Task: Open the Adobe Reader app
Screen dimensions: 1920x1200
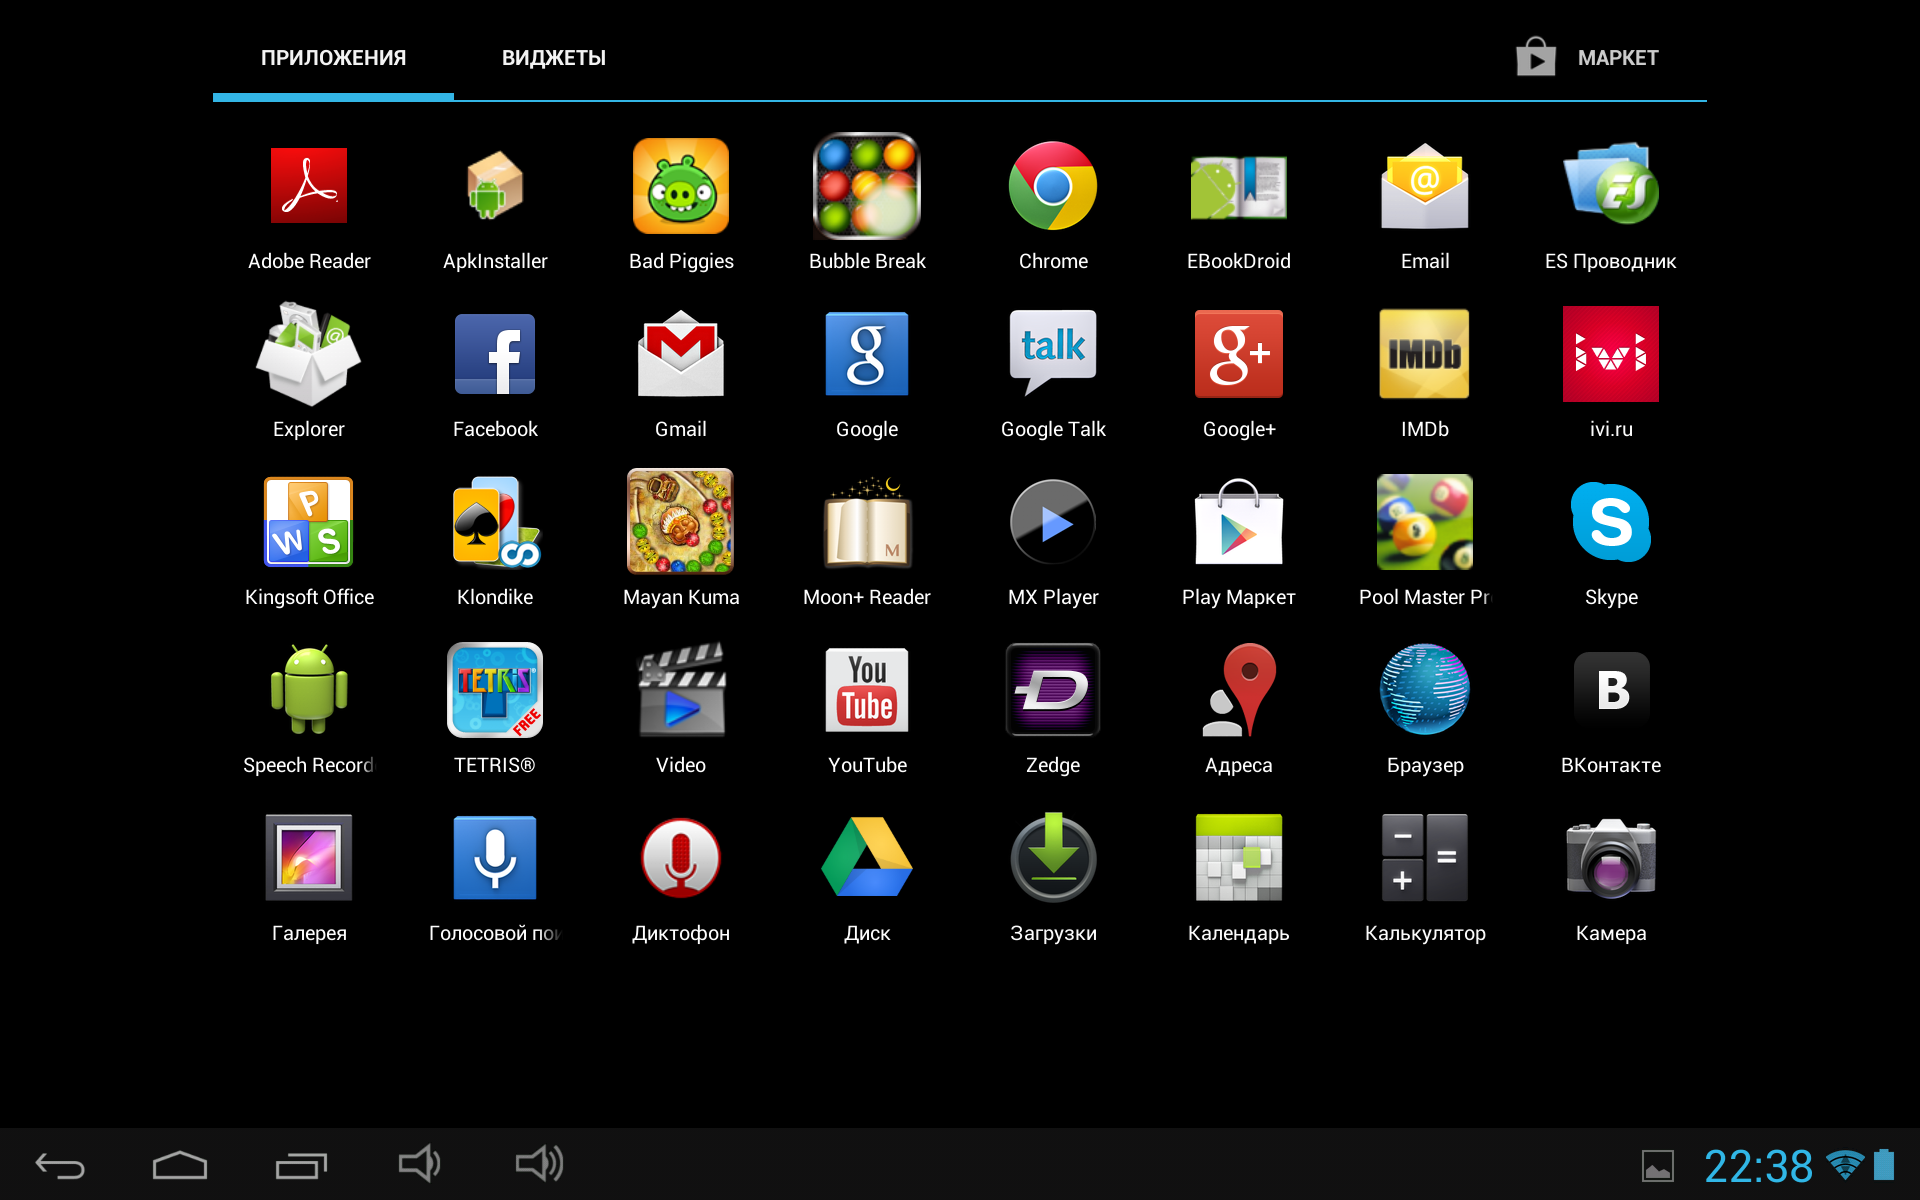Action: click(x=309, y=186)
